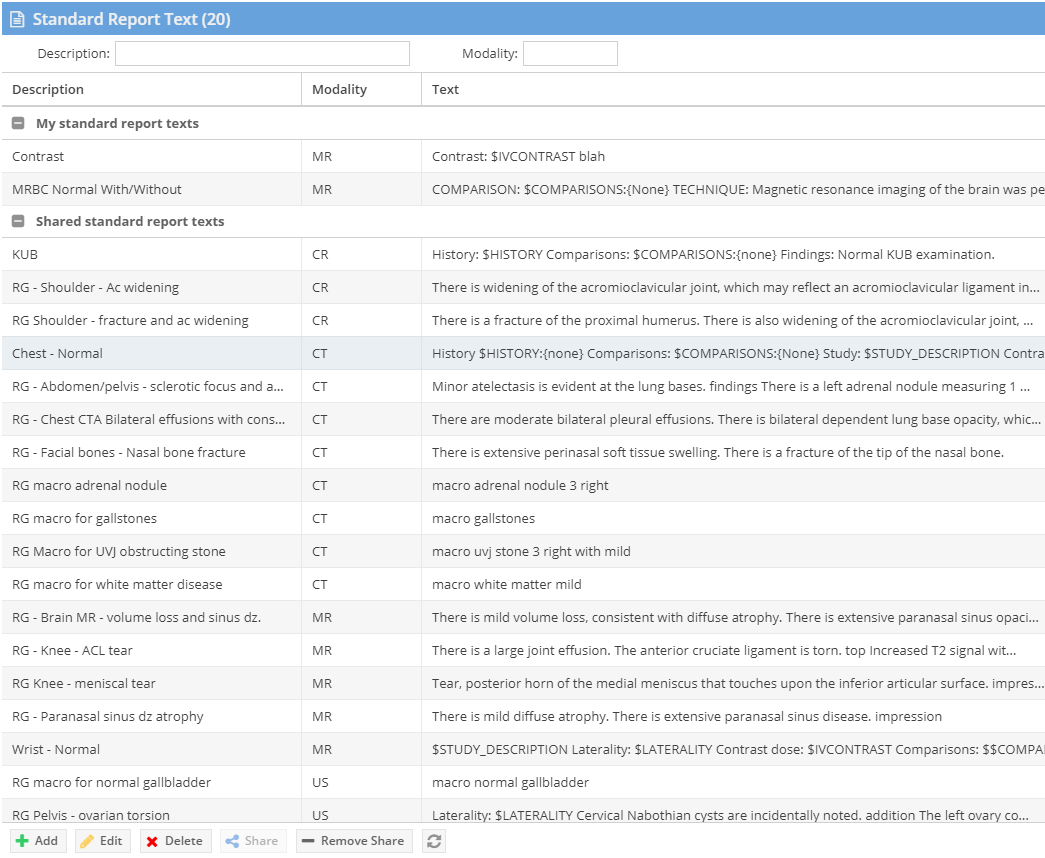Click text 'macro gallstones'
The height and width of the screenshot is (858, 1045).
coord(483,519)
